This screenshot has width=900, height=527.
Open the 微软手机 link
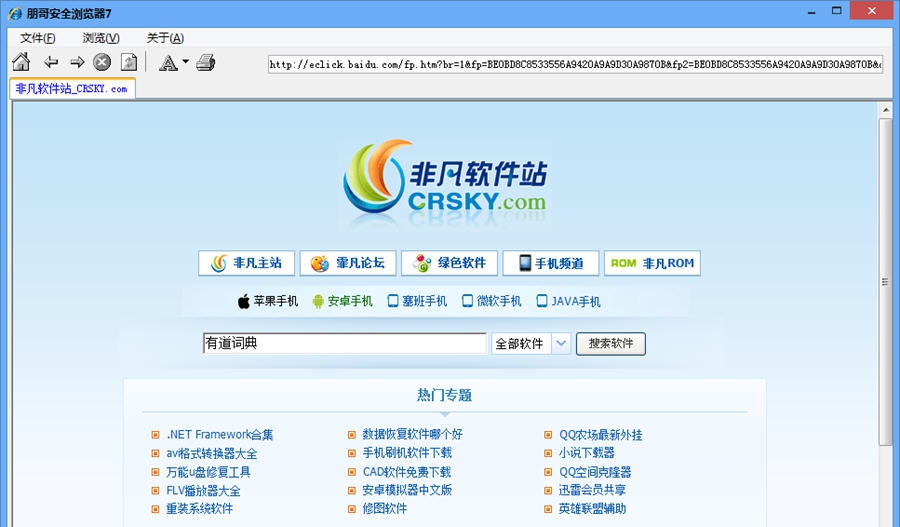coord(499,301)
